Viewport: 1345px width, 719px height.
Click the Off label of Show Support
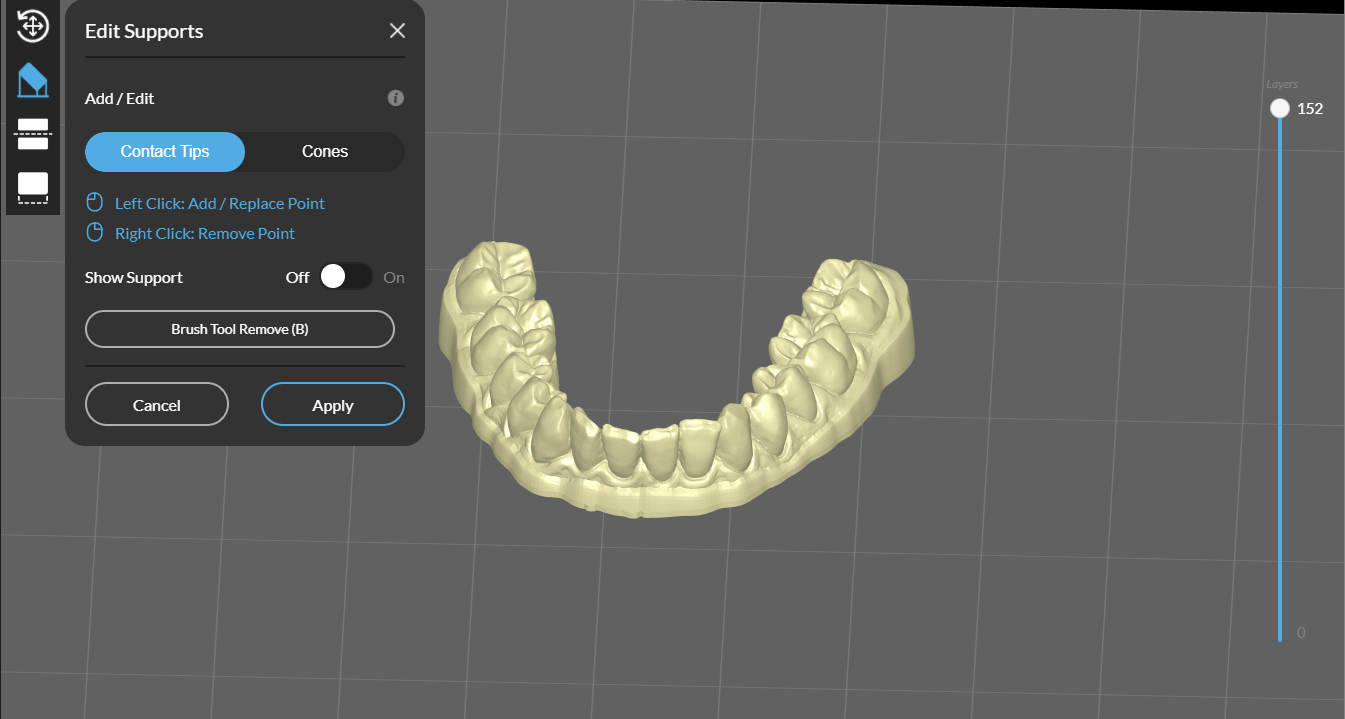[x=297, y=278]
